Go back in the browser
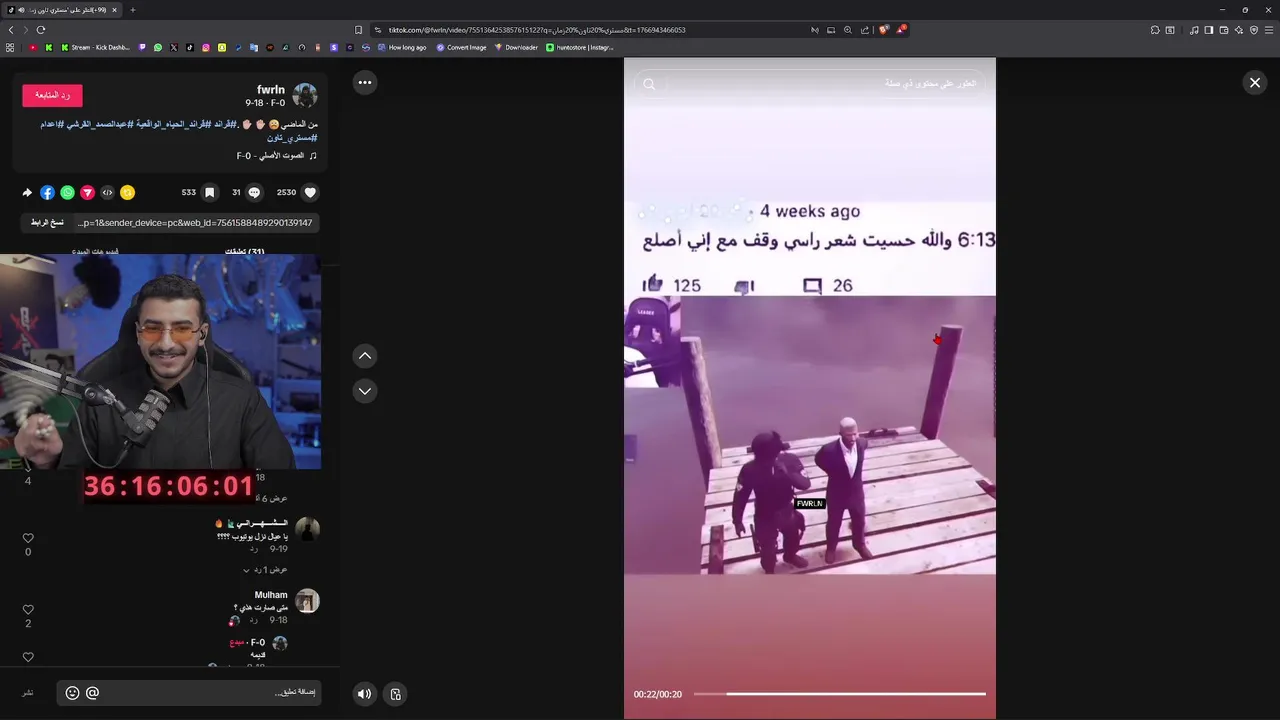The width and height of the screenshot is (1280, 720). (x=11, y=30)
